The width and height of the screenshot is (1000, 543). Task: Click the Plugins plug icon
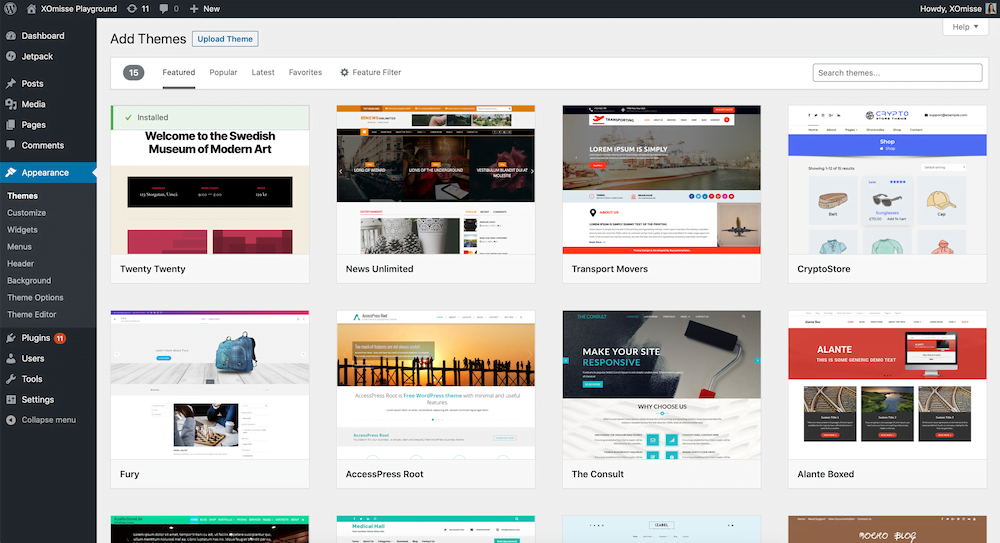11,338
